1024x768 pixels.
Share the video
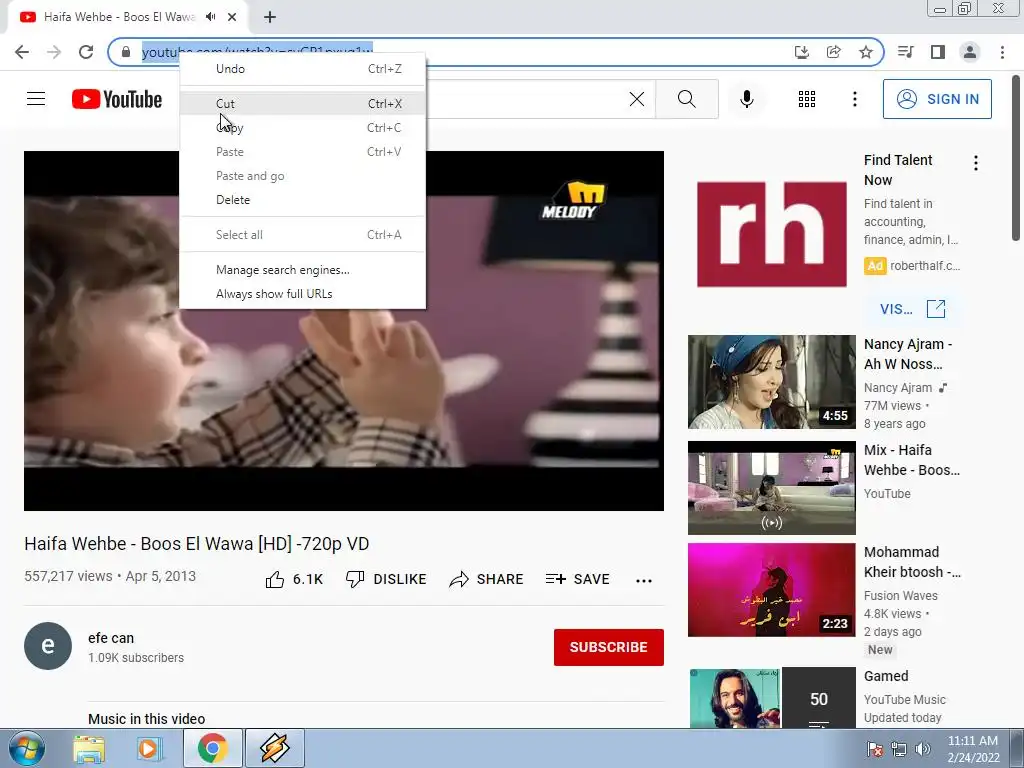click(x=487, y=579)
